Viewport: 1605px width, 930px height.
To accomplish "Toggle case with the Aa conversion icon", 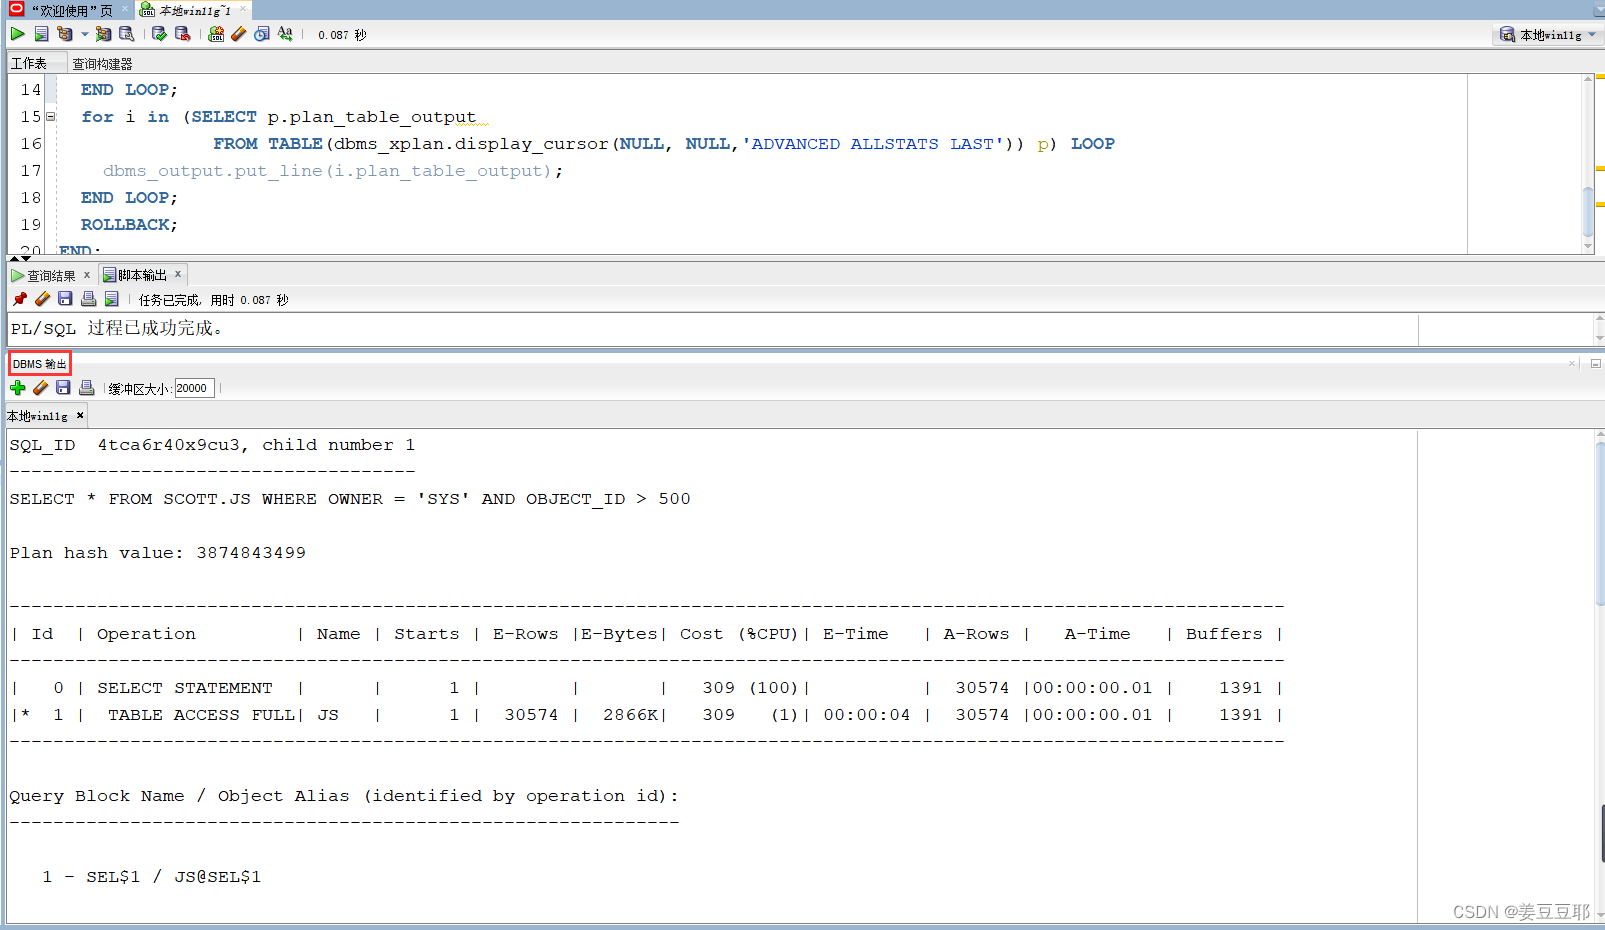I will 285,33.
